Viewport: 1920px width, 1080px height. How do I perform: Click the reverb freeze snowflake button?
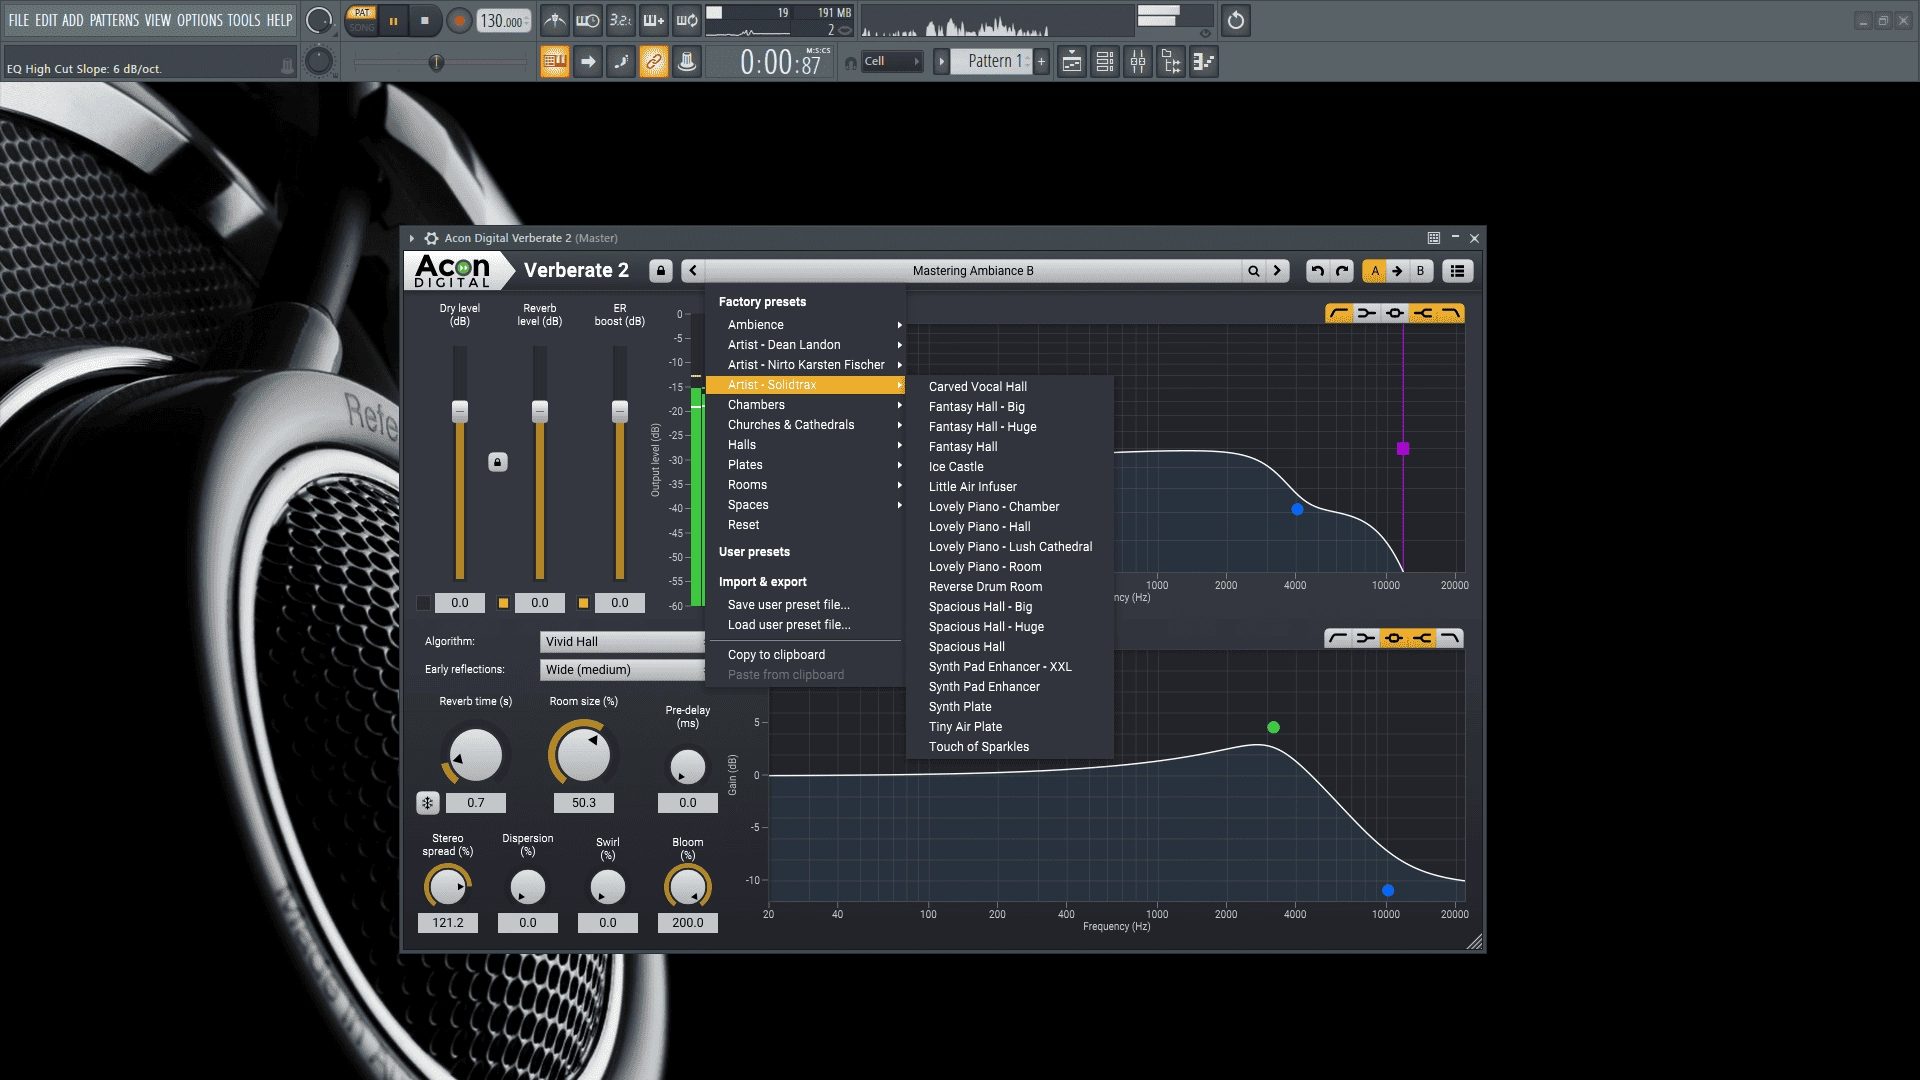pyautogui.click(x=427, y=803)
